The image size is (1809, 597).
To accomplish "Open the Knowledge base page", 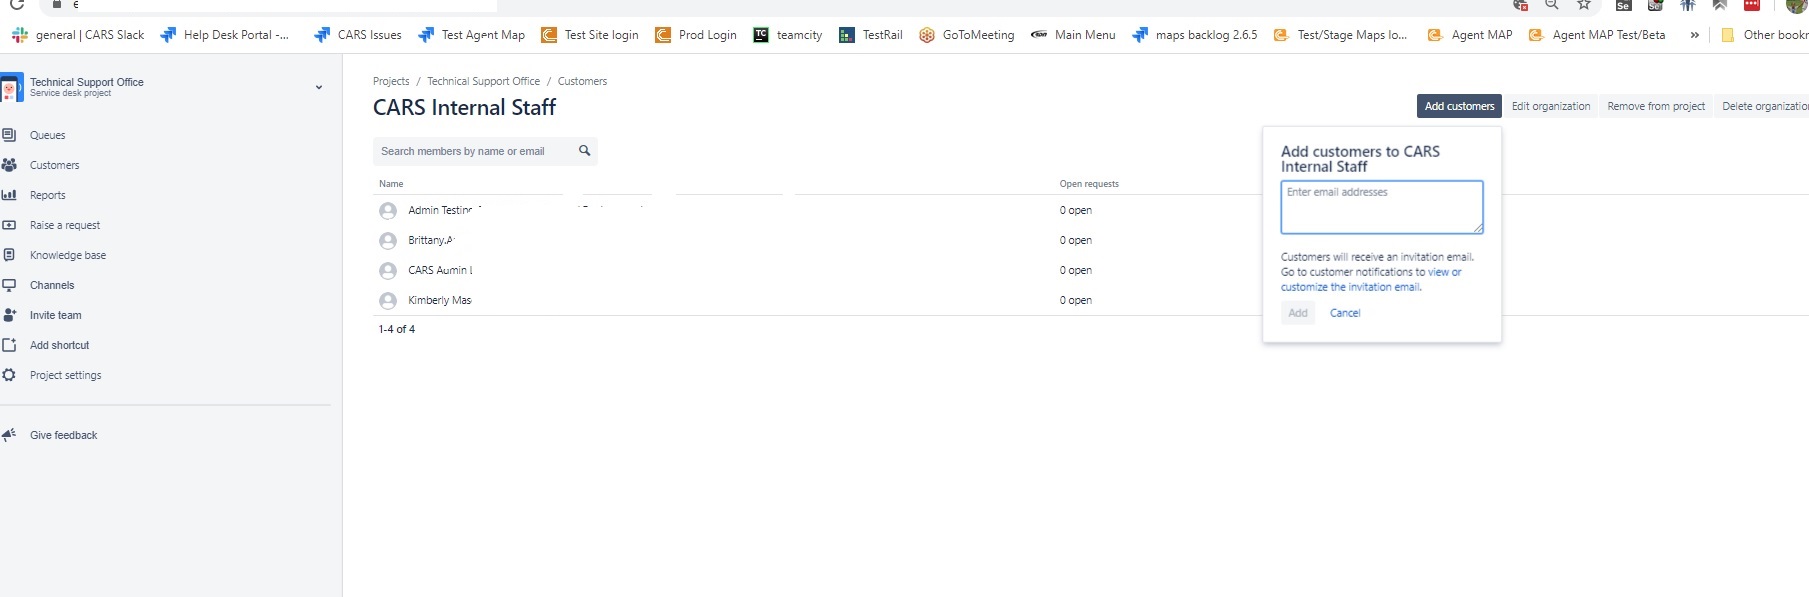I will tap(68, 255).
